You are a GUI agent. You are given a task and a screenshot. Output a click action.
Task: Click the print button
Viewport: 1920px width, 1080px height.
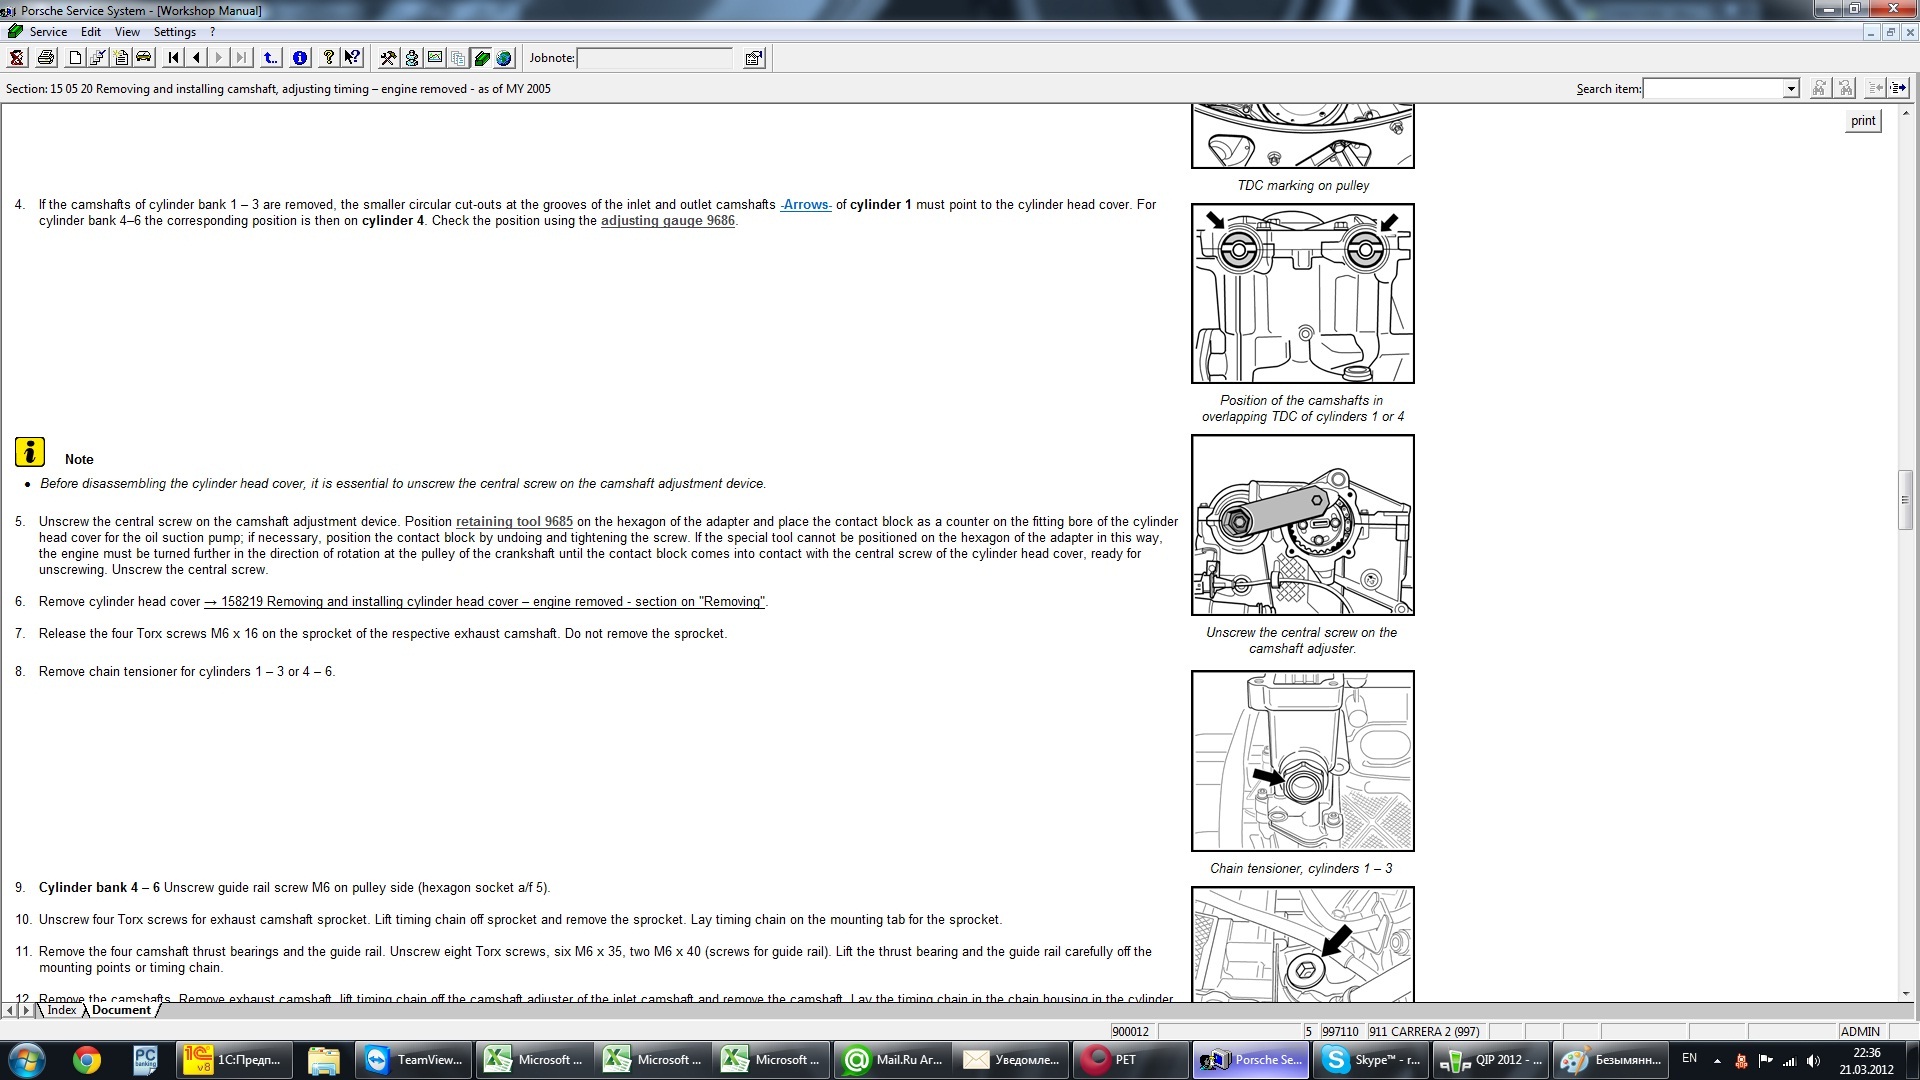coord(1863,121)
